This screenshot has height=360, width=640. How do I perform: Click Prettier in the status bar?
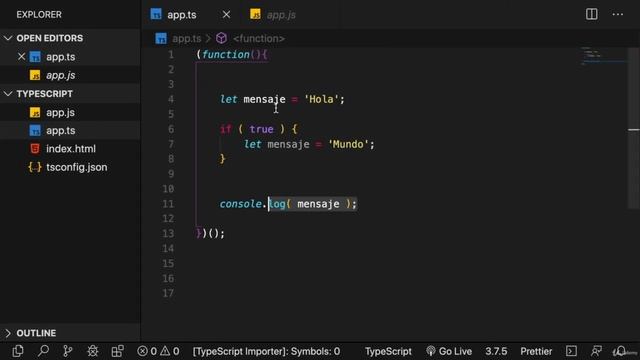536,351
